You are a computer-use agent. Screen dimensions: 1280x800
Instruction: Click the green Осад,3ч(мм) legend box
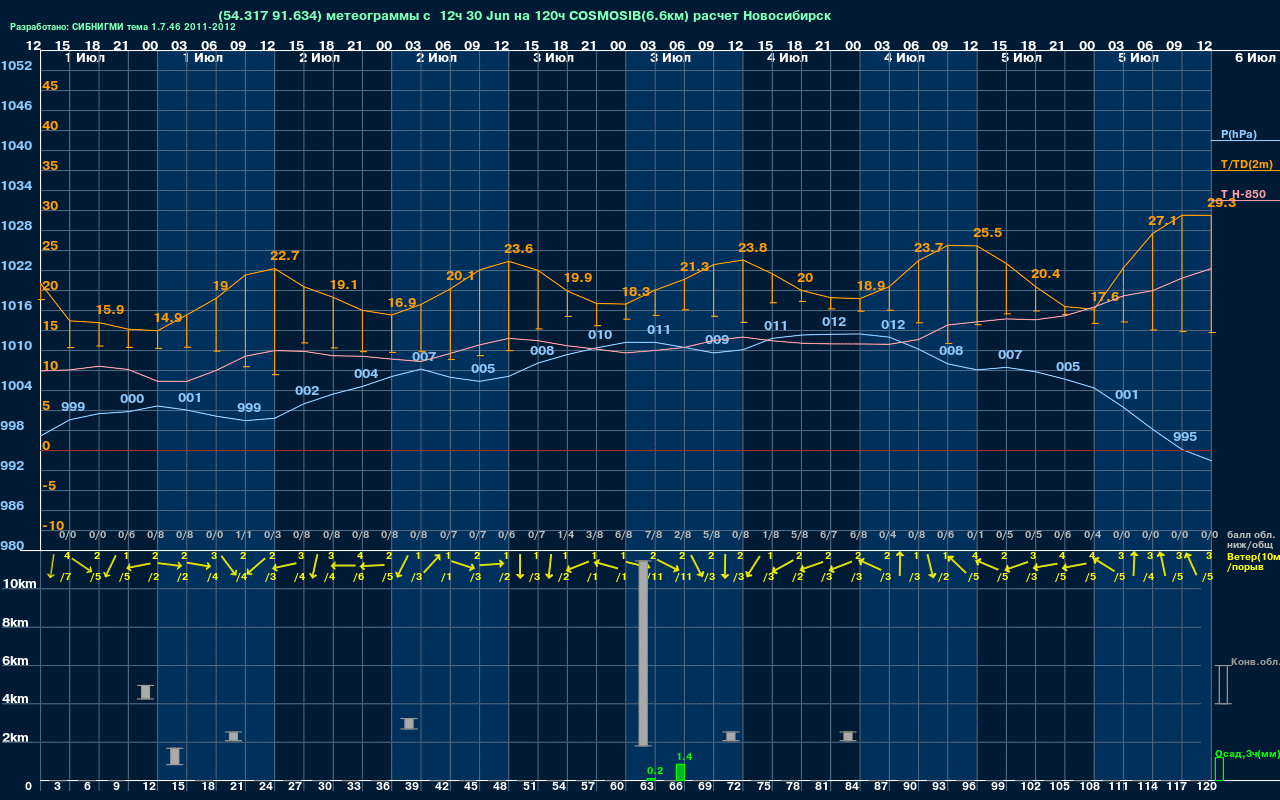[x=1219, y=769]
